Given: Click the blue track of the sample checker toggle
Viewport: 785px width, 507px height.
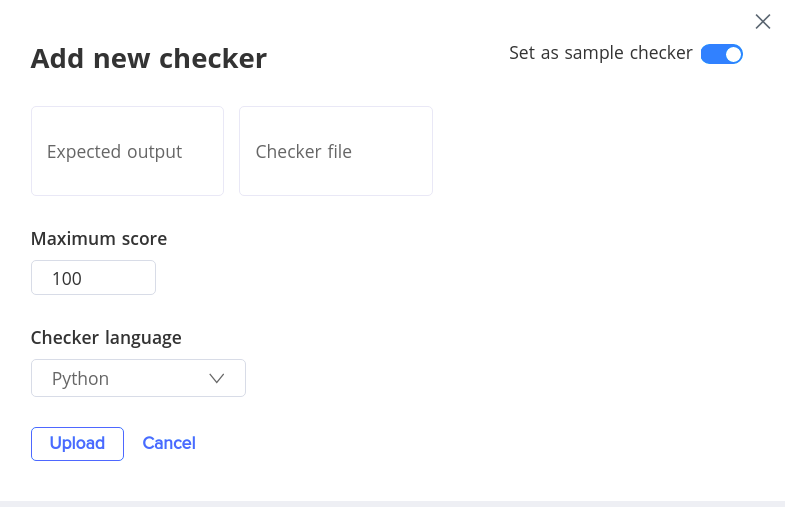Looking at the screenshot, I should 711,54.
